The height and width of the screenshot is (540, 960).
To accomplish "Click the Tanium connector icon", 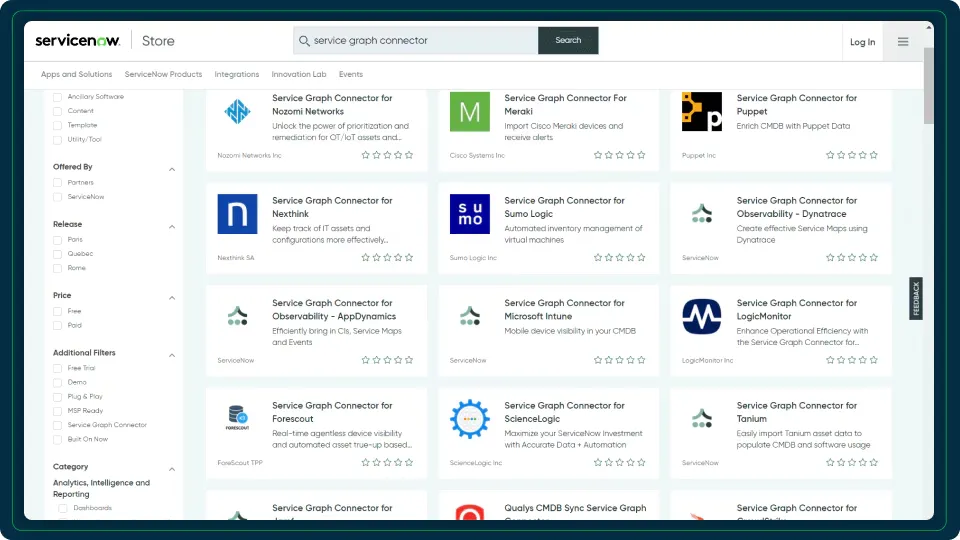I will [x=702, y=419].
